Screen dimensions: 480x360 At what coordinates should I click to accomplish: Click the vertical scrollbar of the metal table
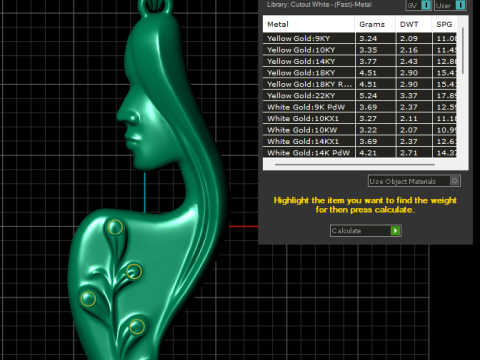pos(463,51)
